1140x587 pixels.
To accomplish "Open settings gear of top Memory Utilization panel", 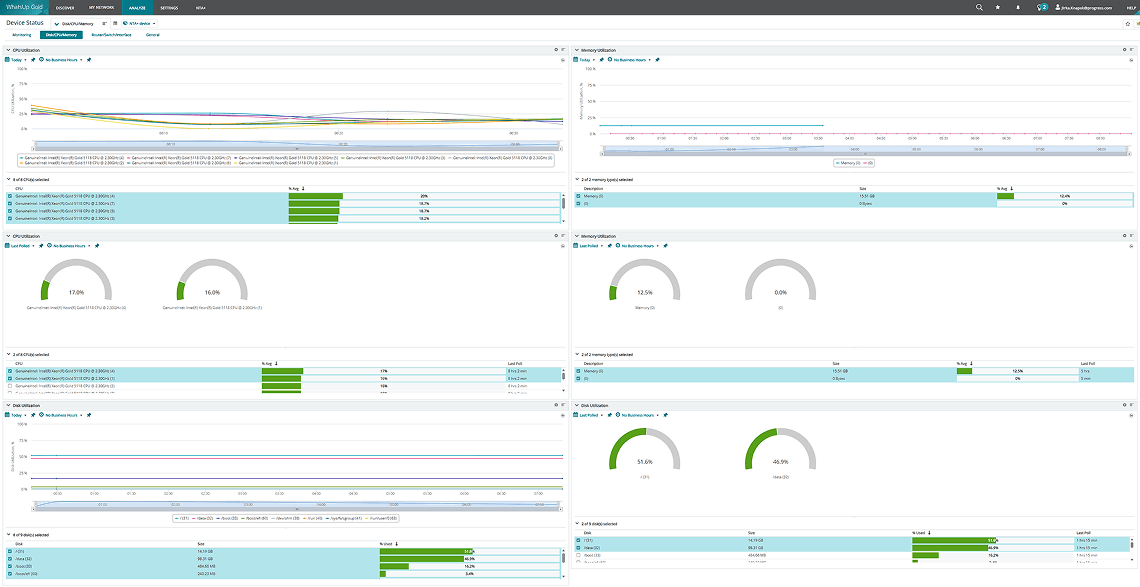I will point(1125,49).
